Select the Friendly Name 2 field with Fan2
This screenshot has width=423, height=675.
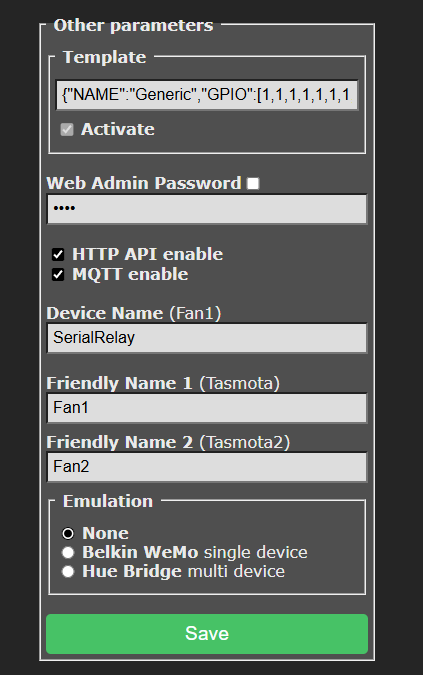coord(207,467)
